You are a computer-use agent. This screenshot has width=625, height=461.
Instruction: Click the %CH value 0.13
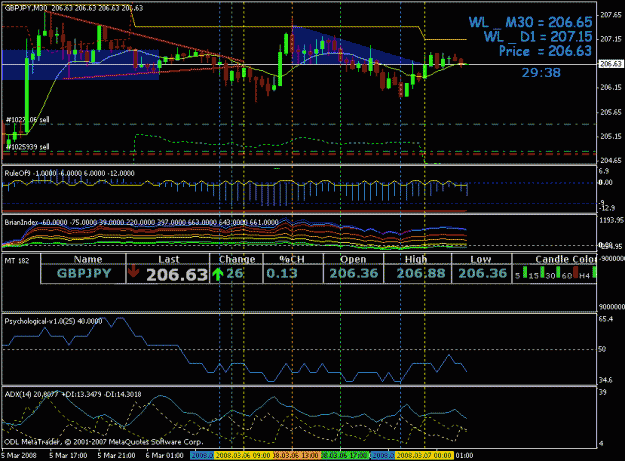tap(282, 273)
